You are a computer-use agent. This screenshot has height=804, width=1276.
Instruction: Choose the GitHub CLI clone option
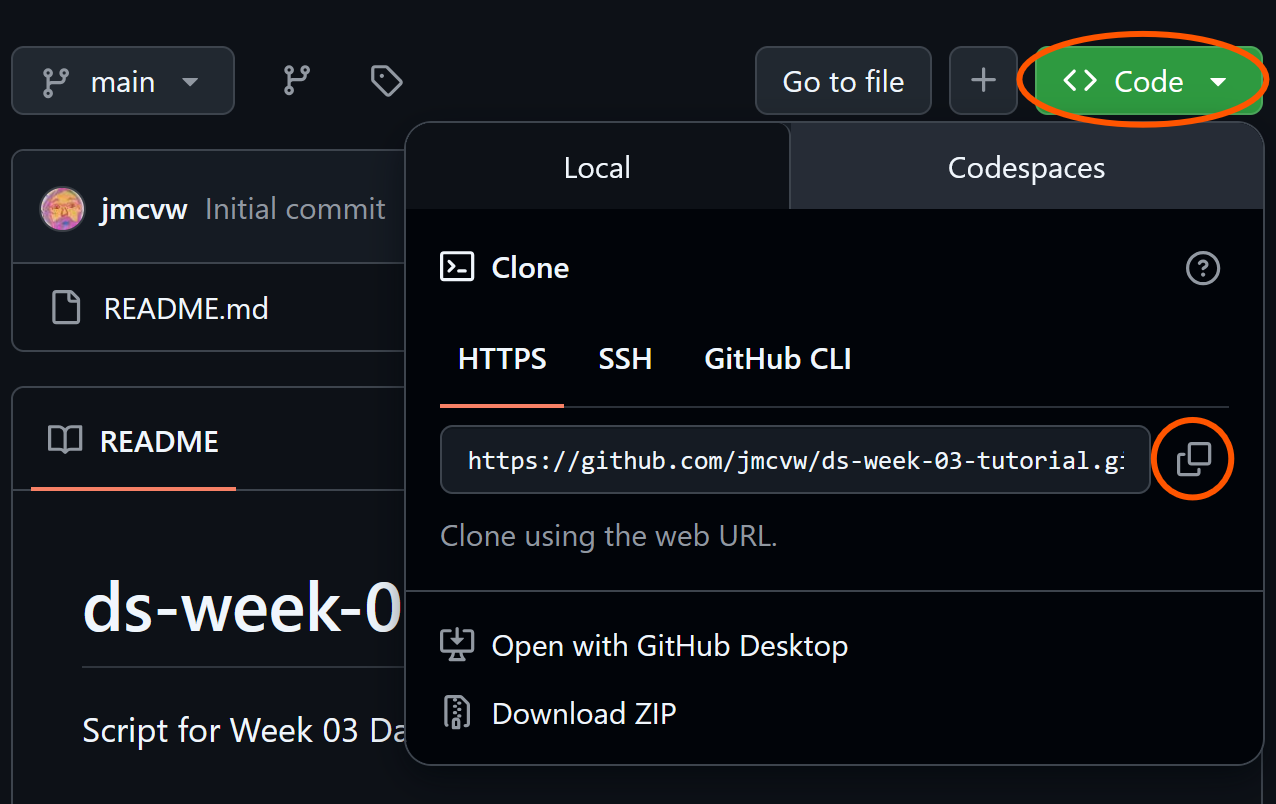pyautogui.click(x=777, y=359)
